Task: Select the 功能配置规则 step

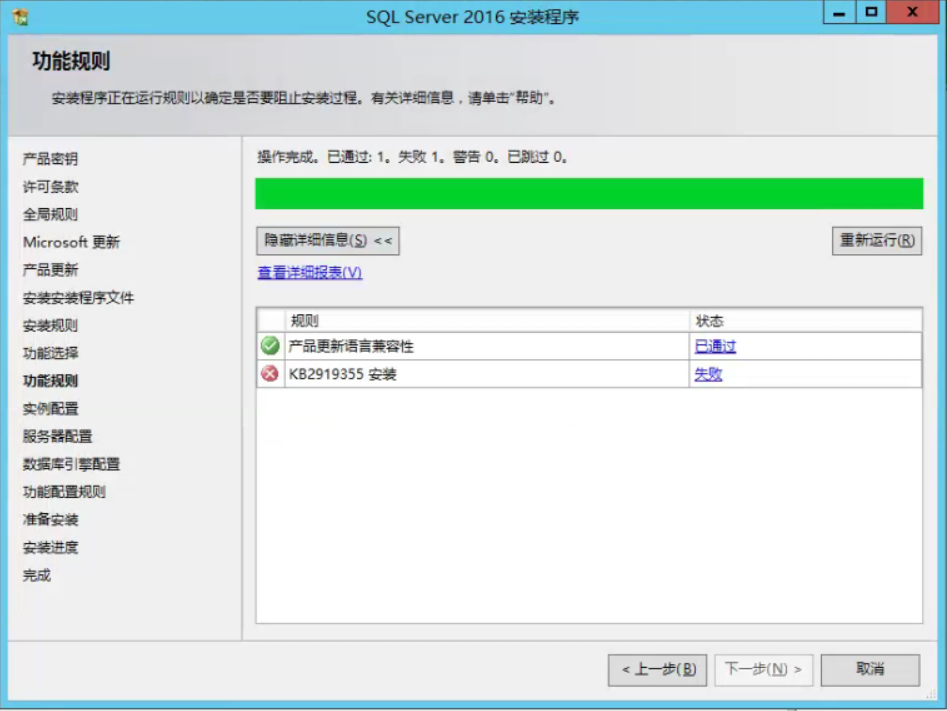Action: 64,492
